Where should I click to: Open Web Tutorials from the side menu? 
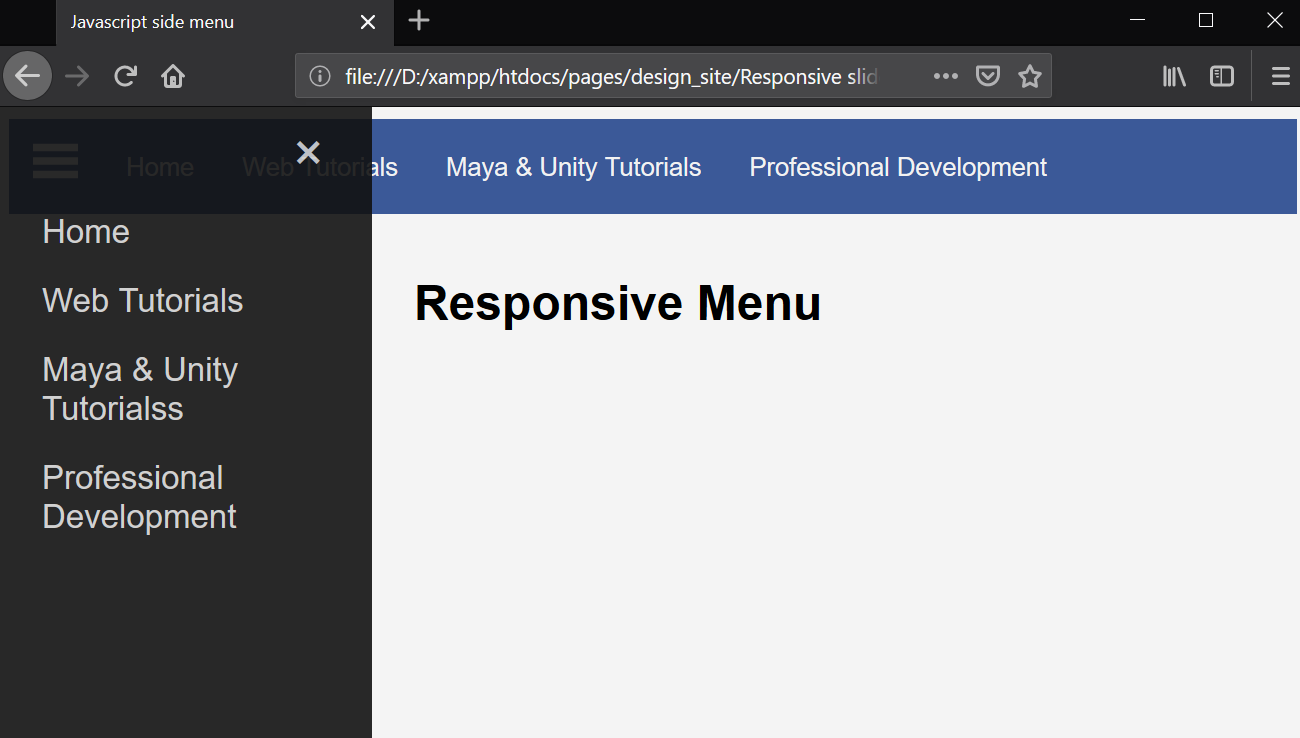click(142, 300)
